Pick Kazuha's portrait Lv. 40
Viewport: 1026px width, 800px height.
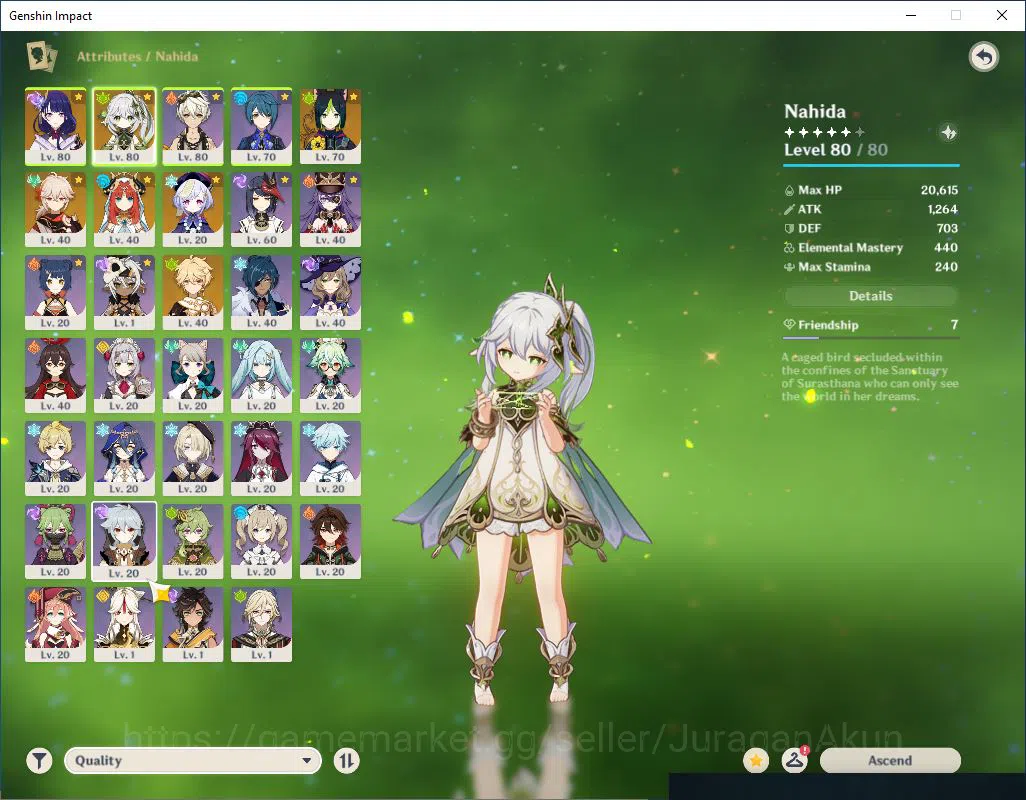56,209
